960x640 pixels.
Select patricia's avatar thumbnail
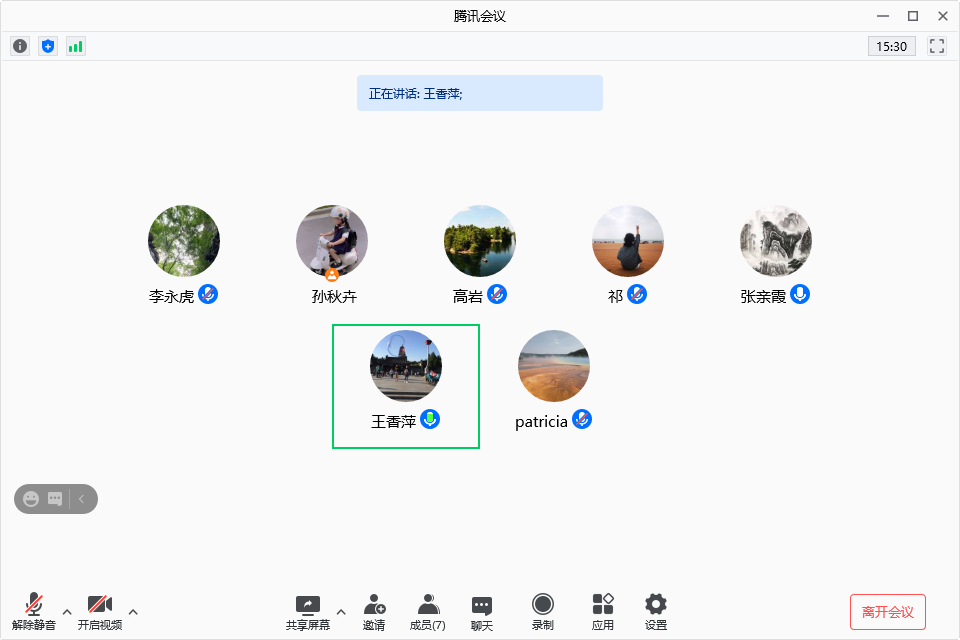[554, 366]
